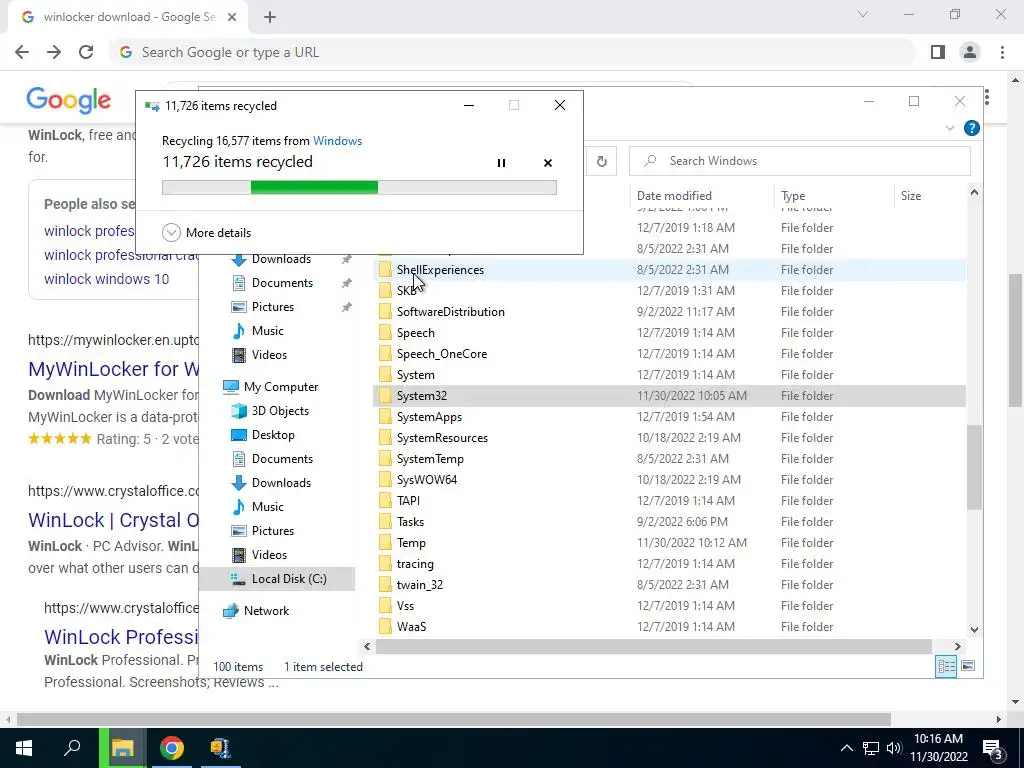Select the tracing folder
The image size is (1024, 768).
pos(669,564)
